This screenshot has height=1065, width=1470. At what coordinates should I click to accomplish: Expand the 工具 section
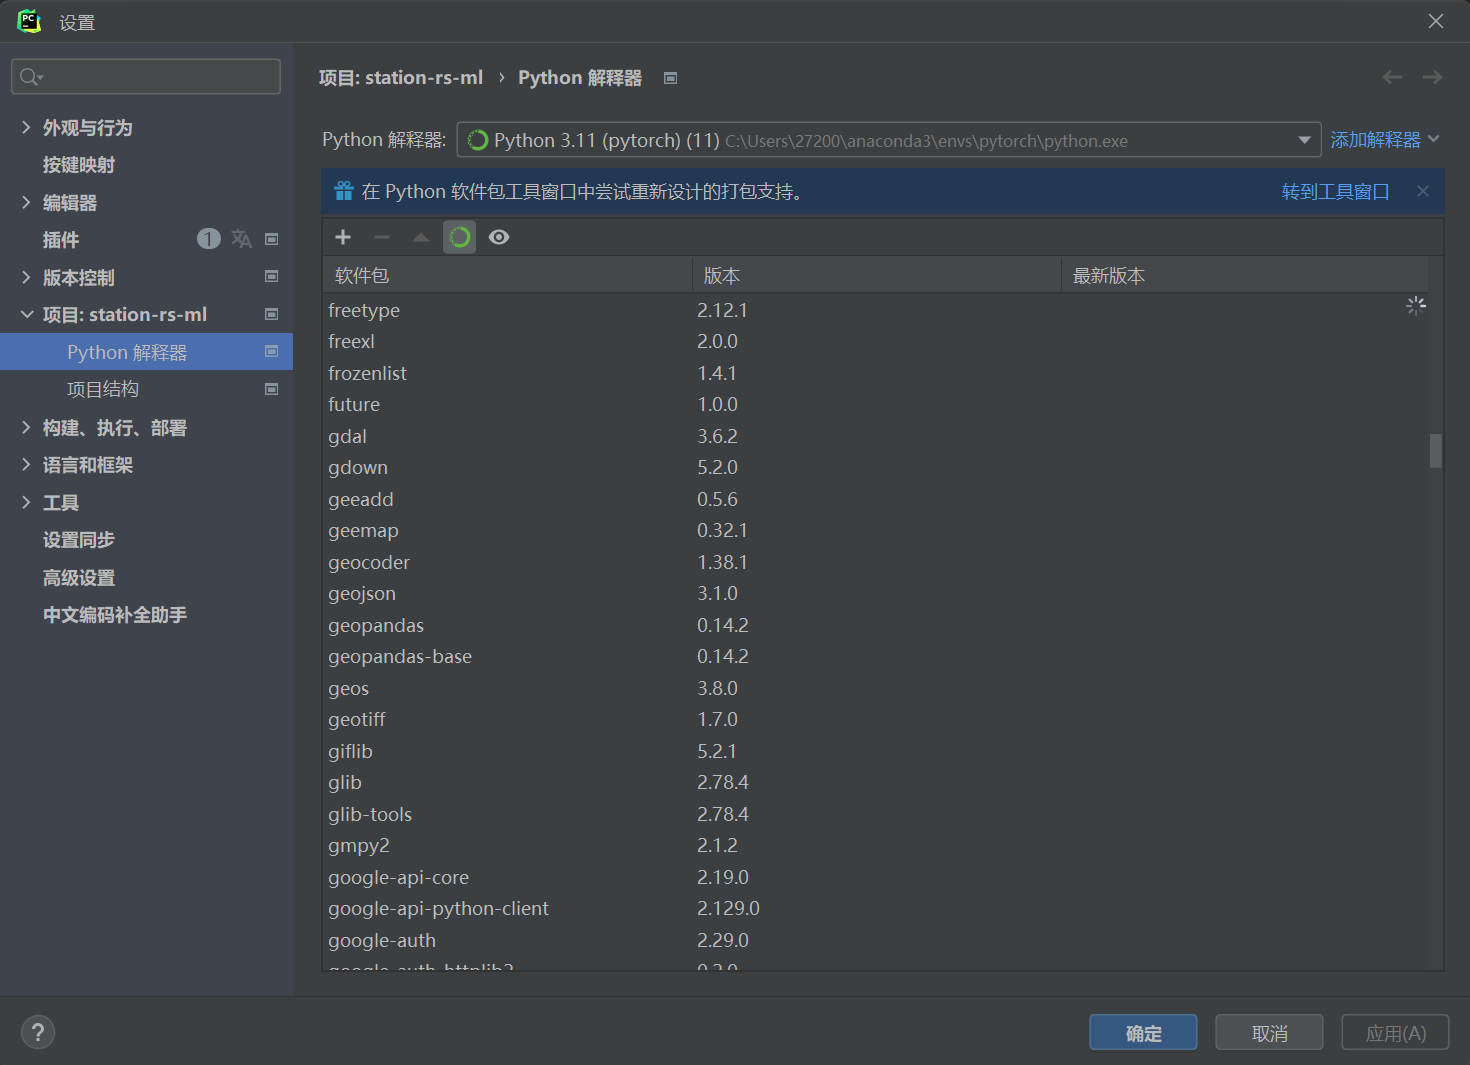pos(26,502)
